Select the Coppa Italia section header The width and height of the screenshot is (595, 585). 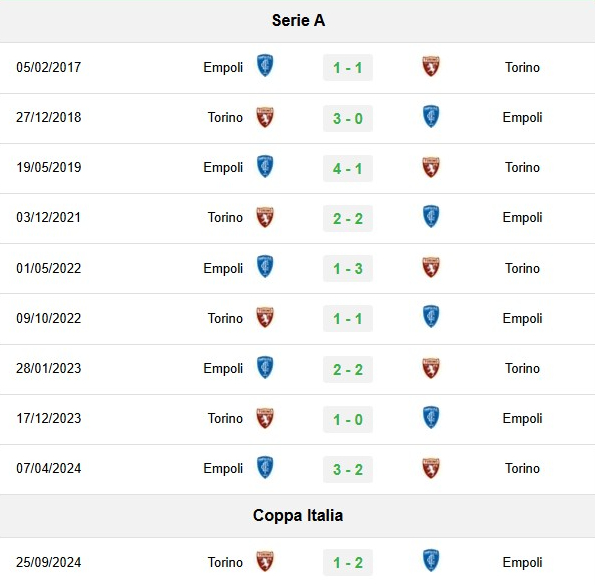[298, 515]
